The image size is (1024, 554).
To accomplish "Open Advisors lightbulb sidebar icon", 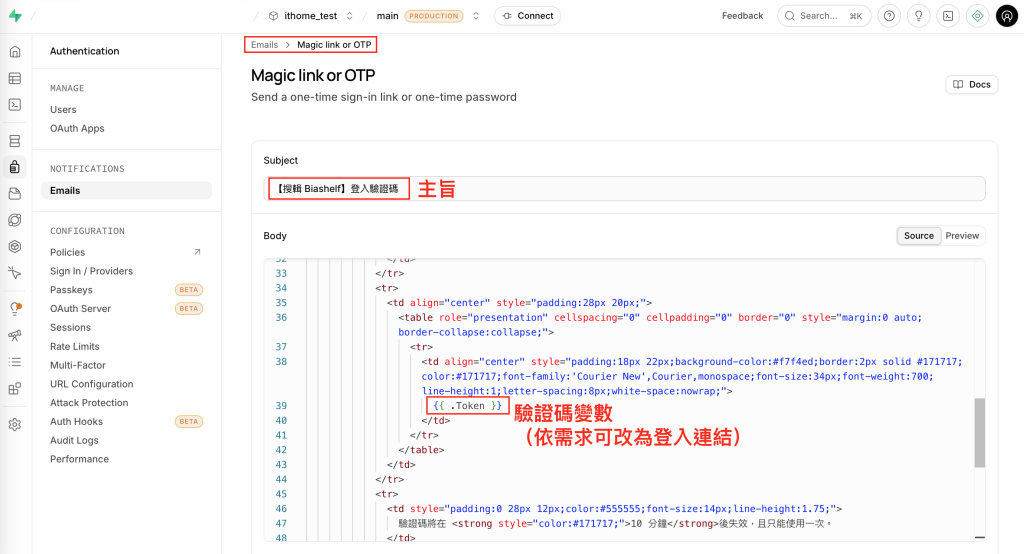I will coord(15,309).
